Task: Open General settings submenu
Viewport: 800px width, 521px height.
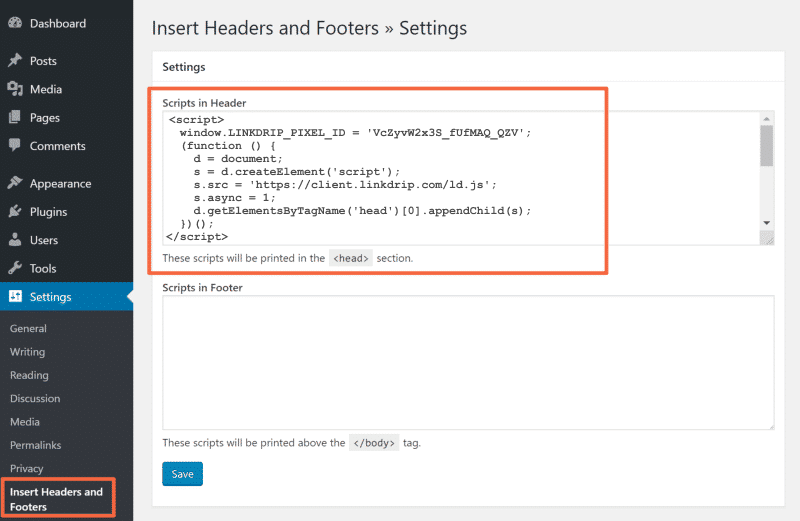Action: click(x=28, y=329)
